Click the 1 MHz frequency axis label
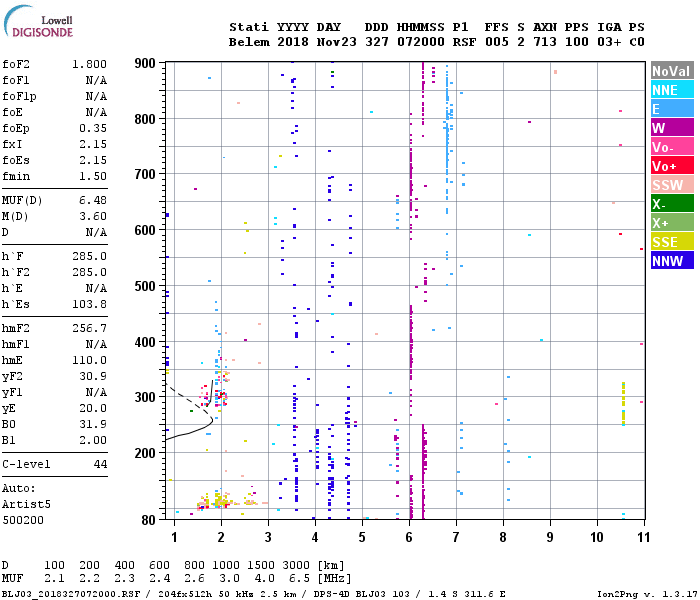The width and height of the screenshot is (700, 600). [x=175, y=537]
